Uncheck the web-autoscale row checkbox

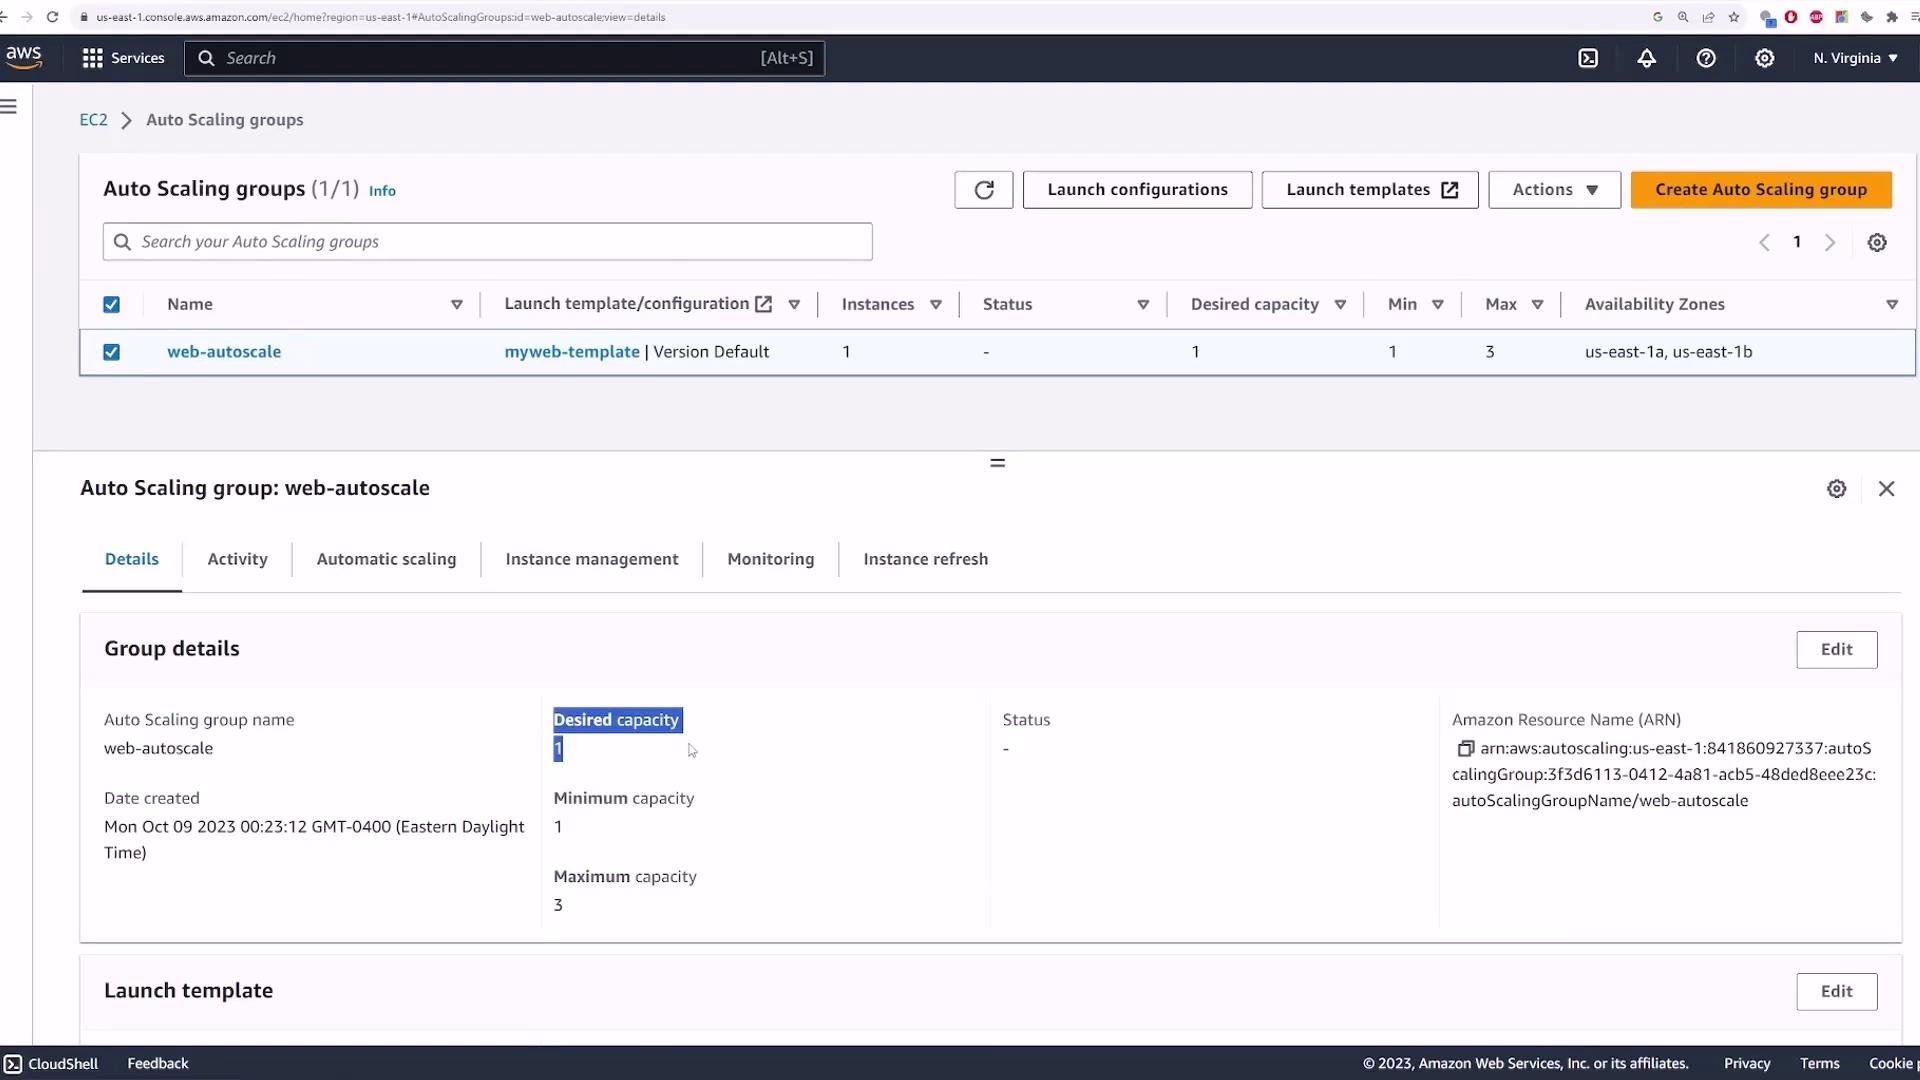point(112,352)
